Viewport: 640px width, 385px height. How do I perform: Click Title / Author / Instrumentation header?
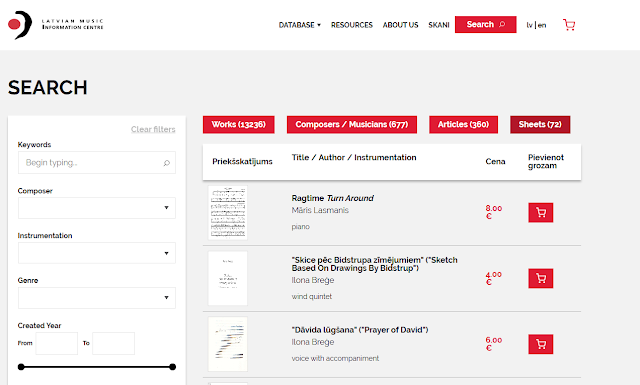[354, 158]
